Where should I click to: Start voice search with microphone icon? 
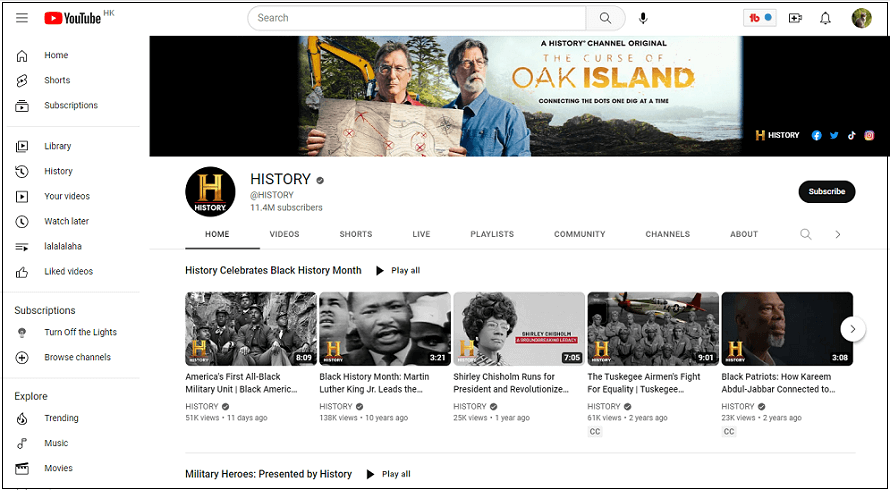click(643, 18)
